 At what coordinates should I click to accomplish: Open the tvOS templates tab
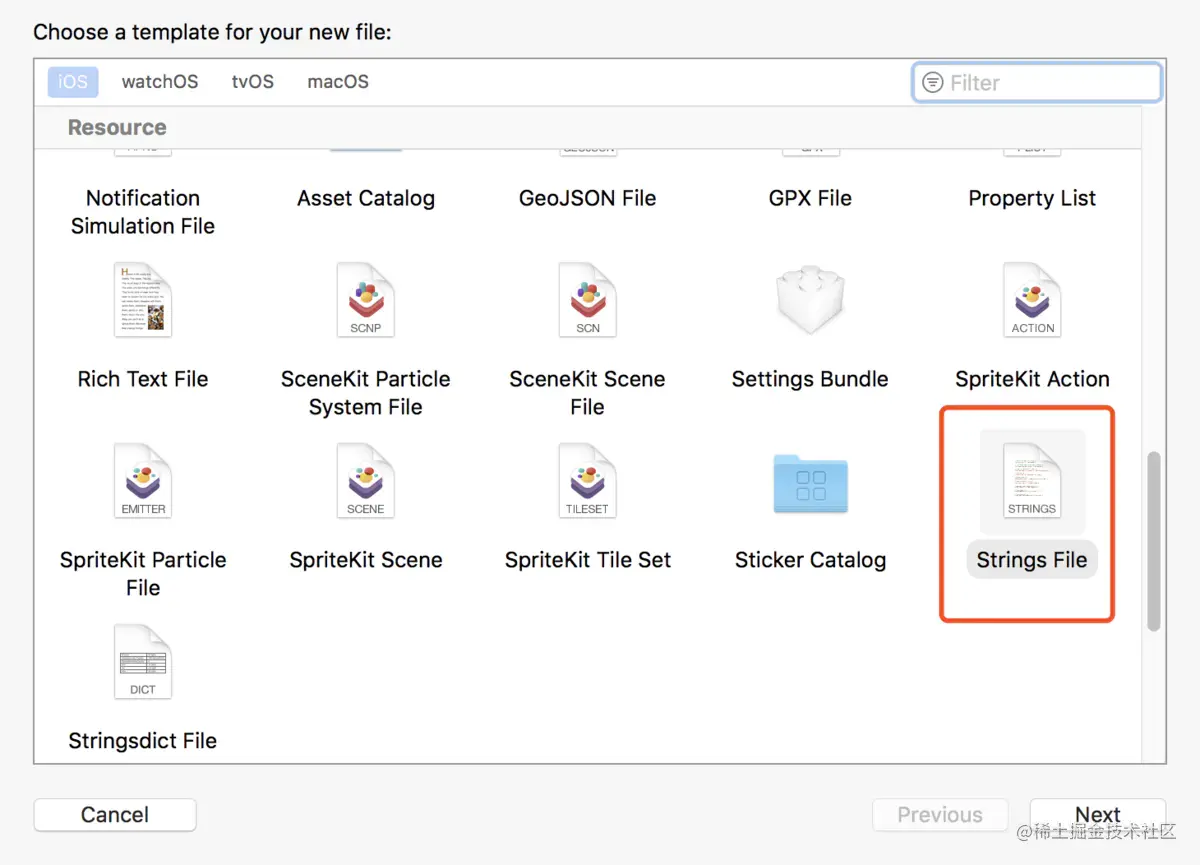click(253, 82)
